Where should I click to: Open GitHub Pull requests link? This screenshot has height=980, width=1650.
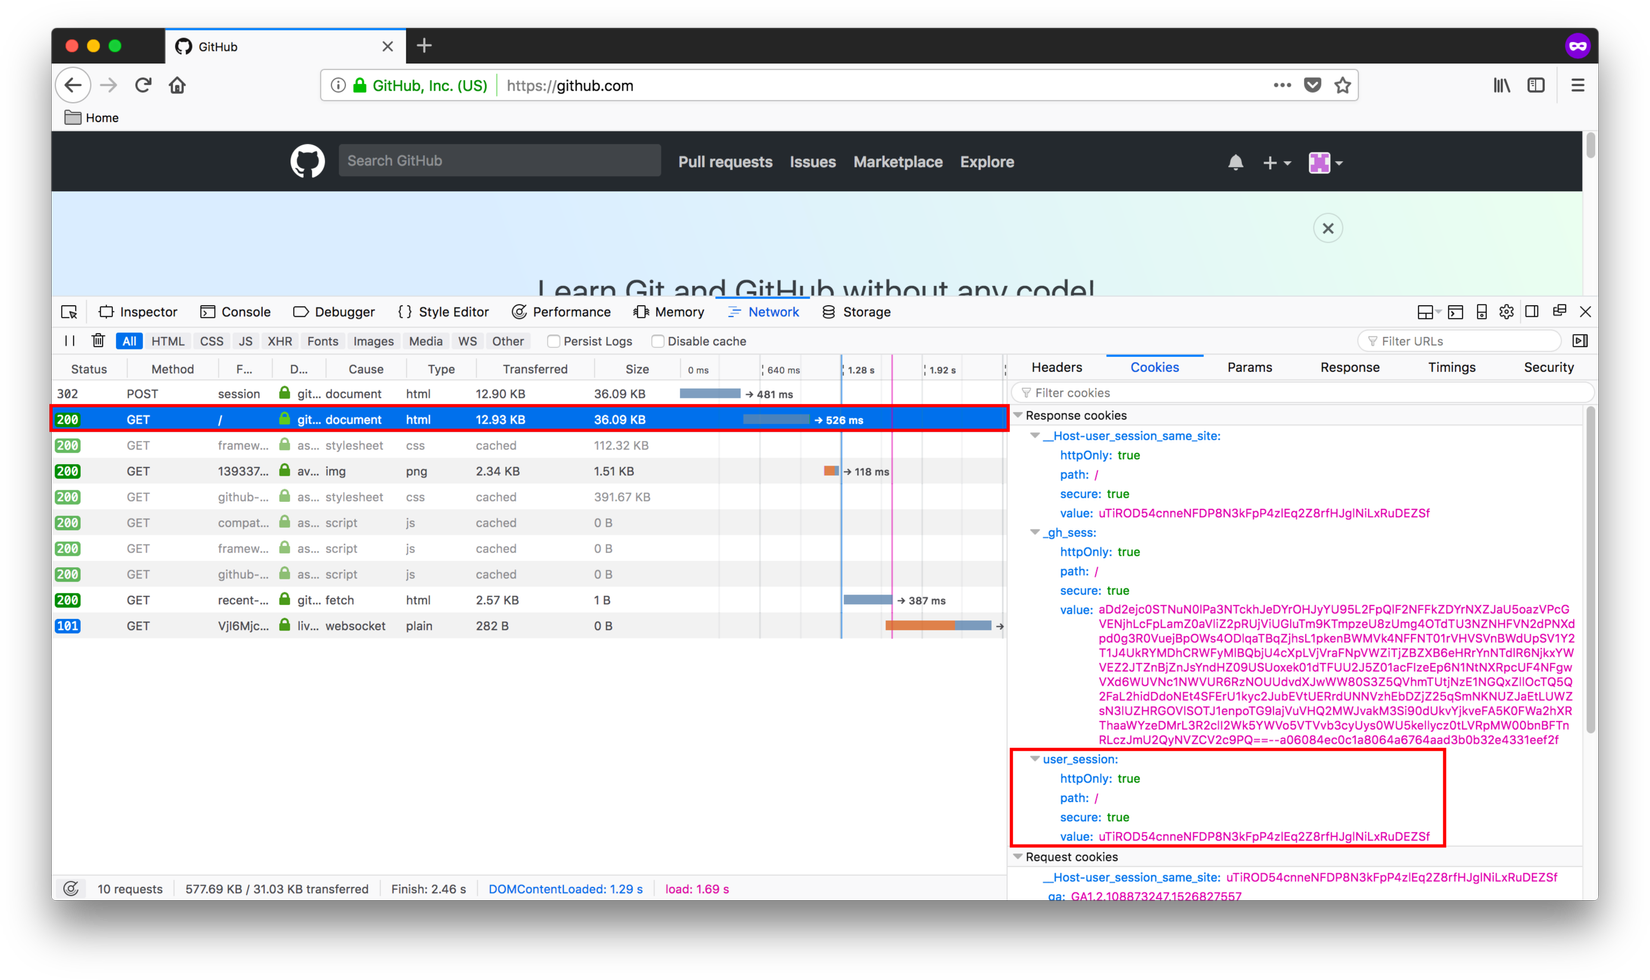(x=725, y=162)
